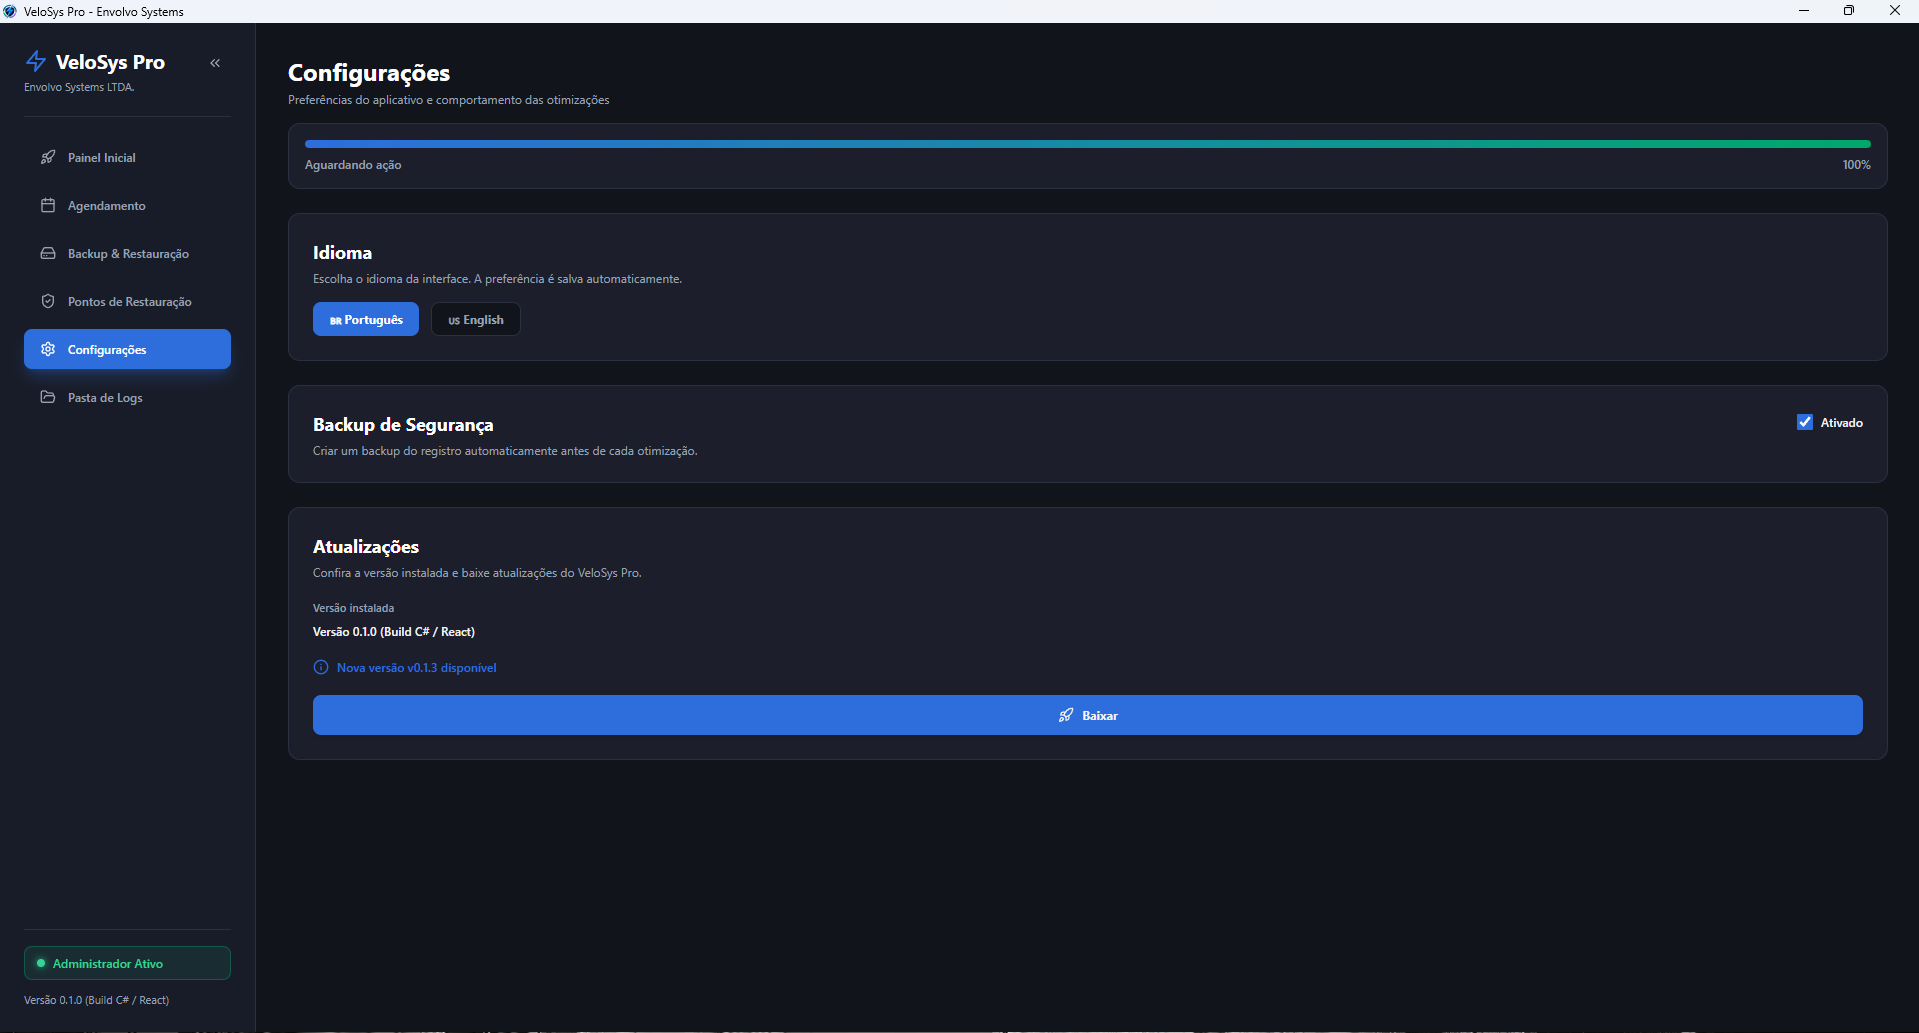Click the Baixar update button

(x=1087, y=715)
